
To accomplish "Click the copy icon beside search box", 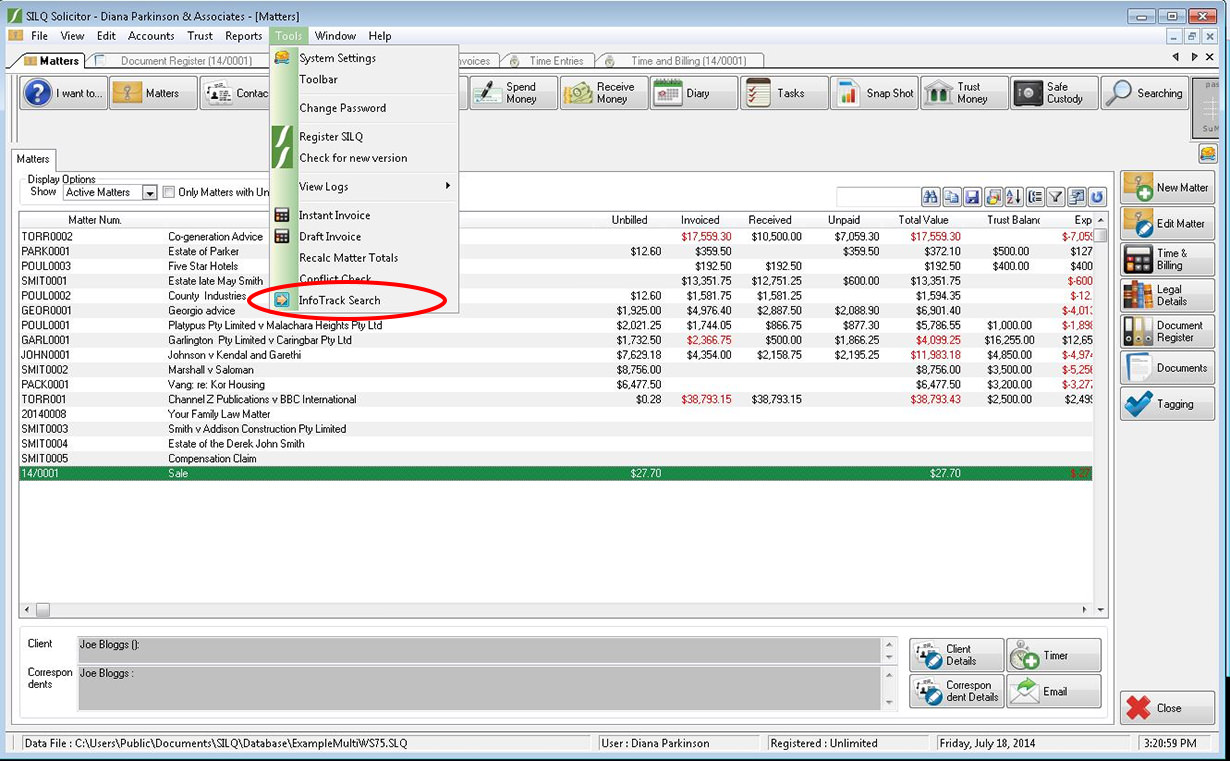I will click(951, 197).
